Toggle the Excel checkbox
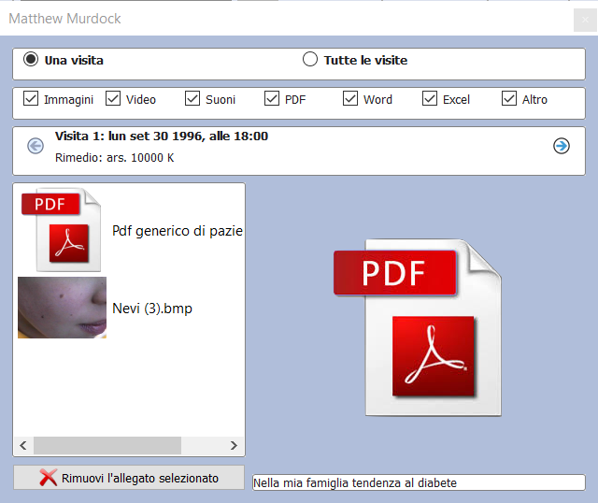Viewport: 598px width, 503px height. (429, 98)
